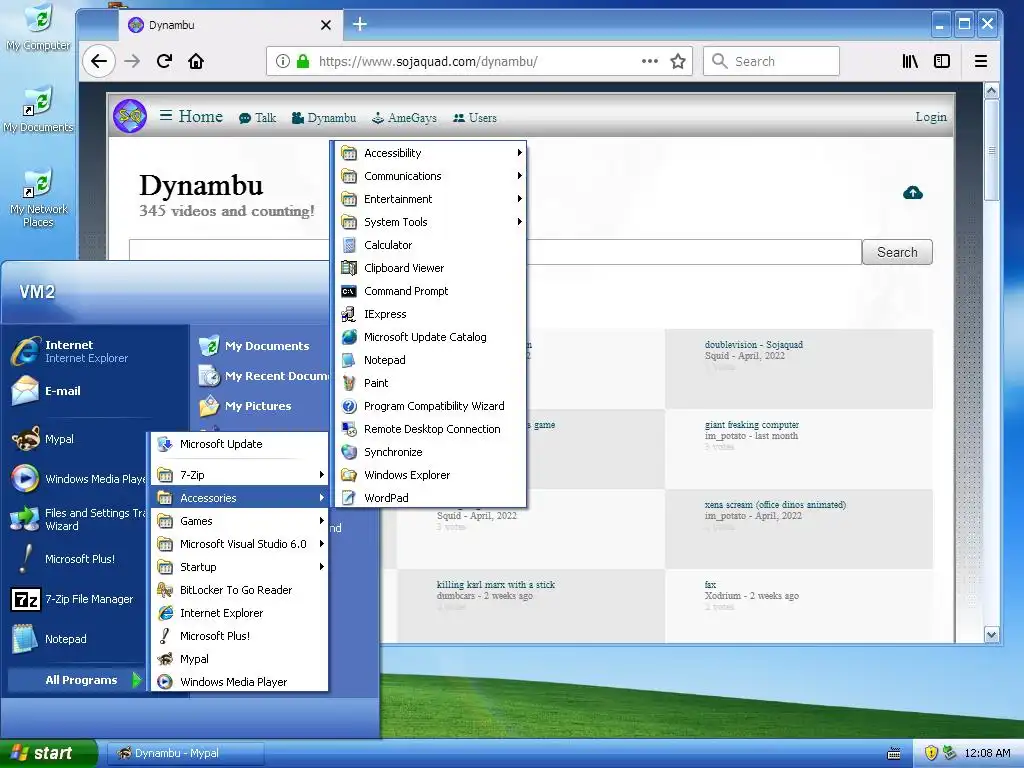Image resolution: width=1024 pixels, height=768 pixels.
Task: Click the AmeGays navigation link
Action: pos(404,118)
